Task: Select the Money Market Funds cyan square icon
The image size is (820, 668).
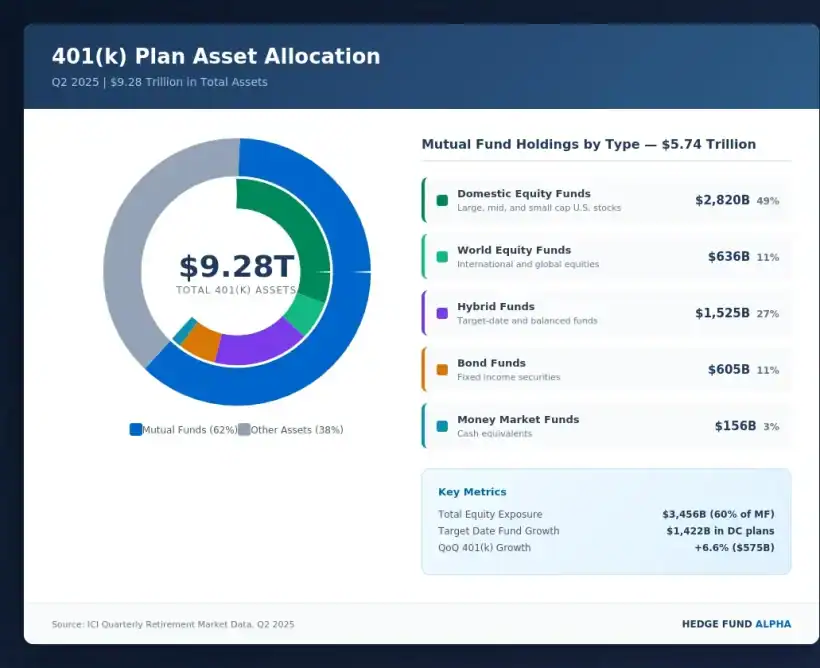Action: pyautogui.click(x=441, y=425)
